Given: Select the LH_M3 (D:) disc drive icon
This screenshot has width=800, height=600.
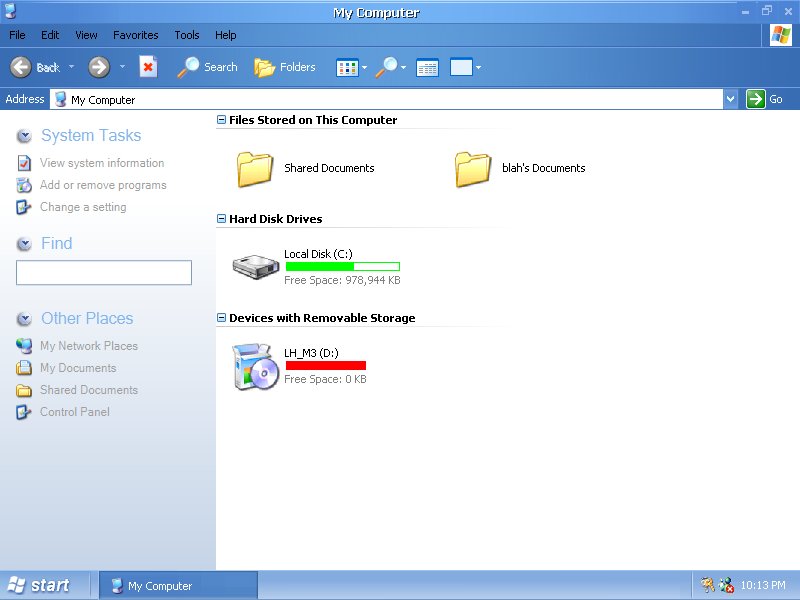Looking at the screenshot, I should point(256,366).
